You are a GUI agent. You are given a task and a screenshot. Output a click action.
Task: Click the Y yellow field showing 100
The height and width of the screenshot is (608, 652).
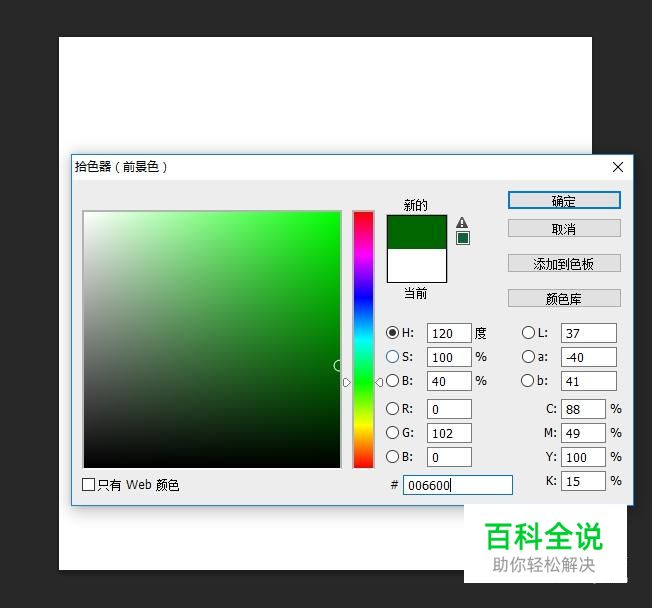click(583, 457)
